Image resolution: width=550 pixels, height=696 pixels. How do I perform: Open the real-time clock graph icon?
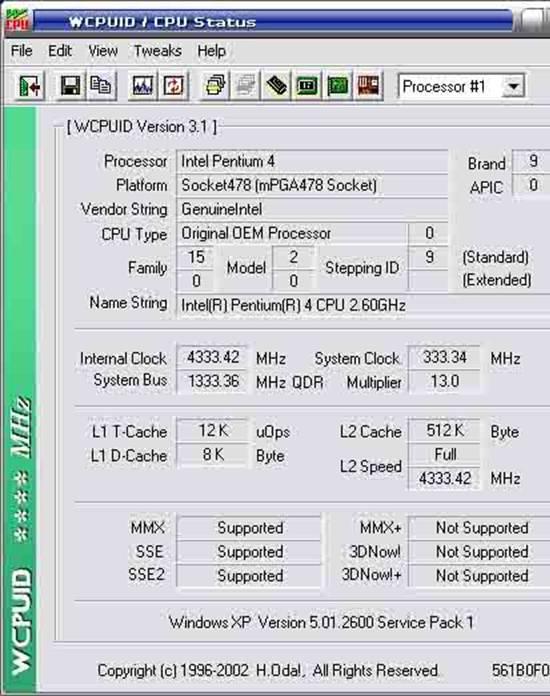[143, 85]
